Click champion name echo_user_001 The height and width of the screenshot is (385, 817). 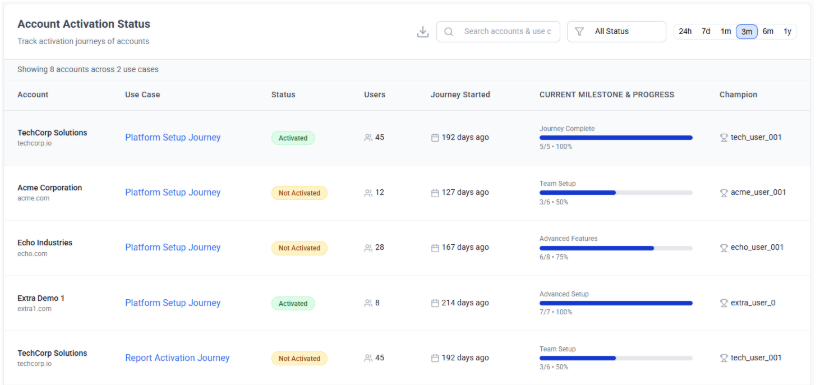[x=757, y=247]
